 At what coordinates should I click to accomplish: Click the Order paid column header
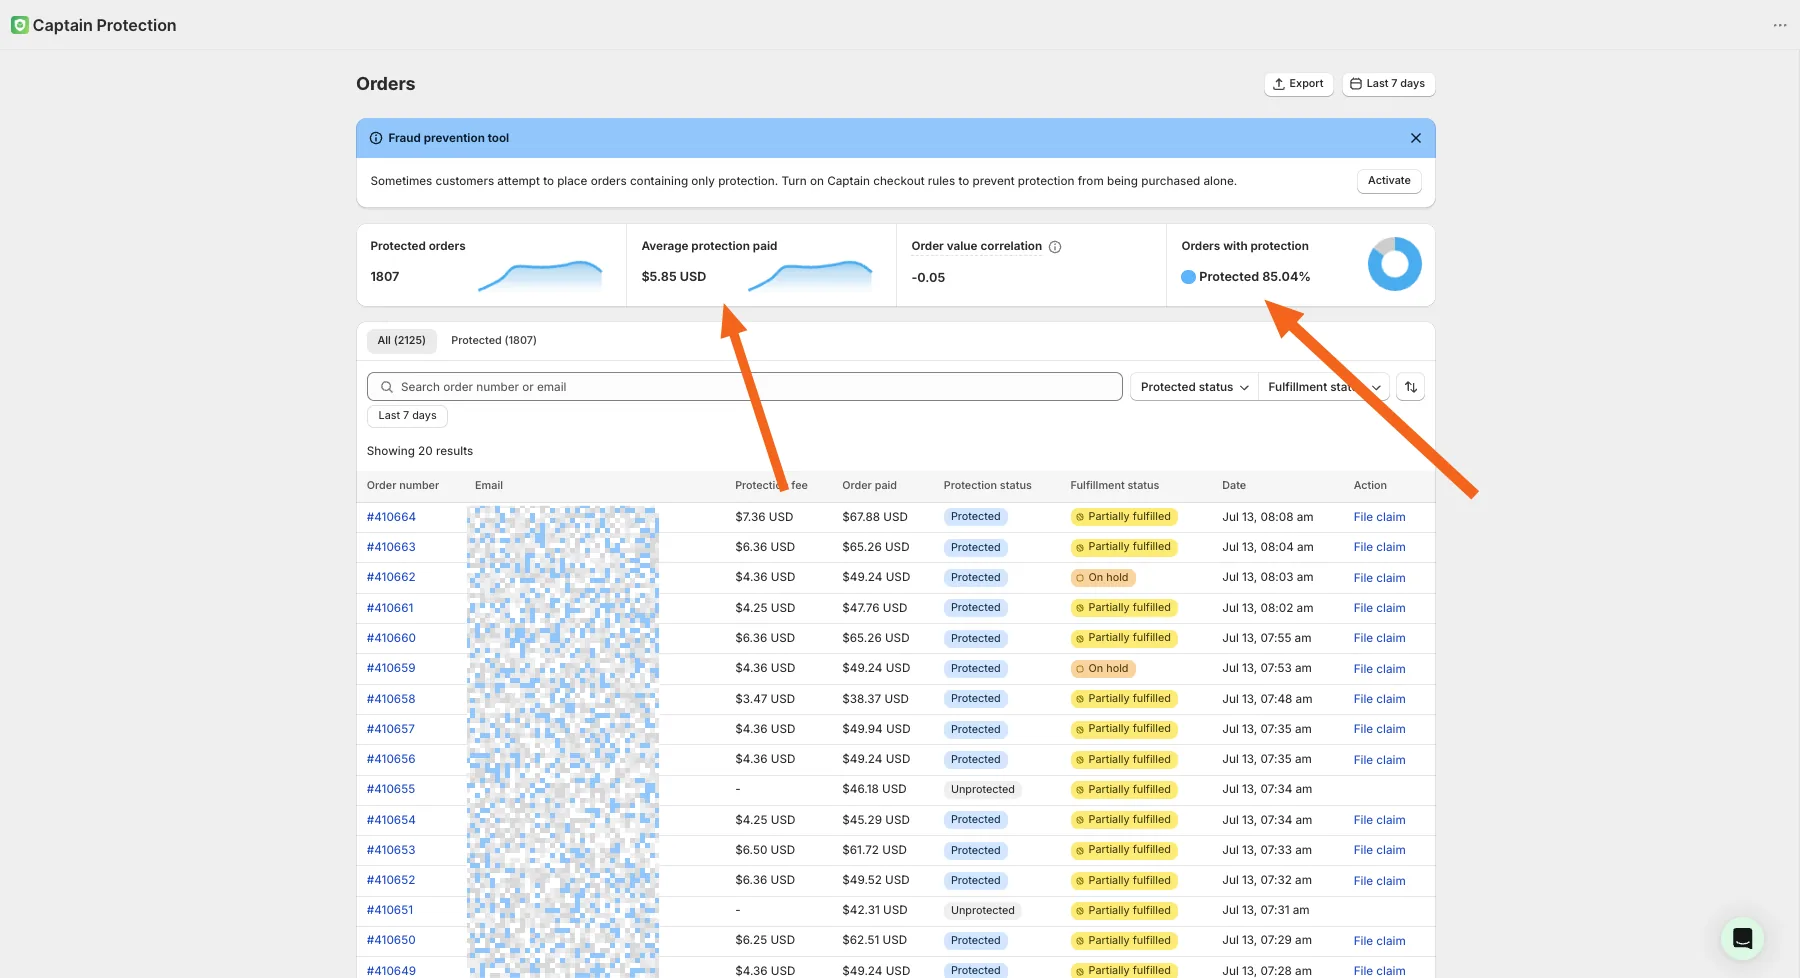[x=869, y=486]
